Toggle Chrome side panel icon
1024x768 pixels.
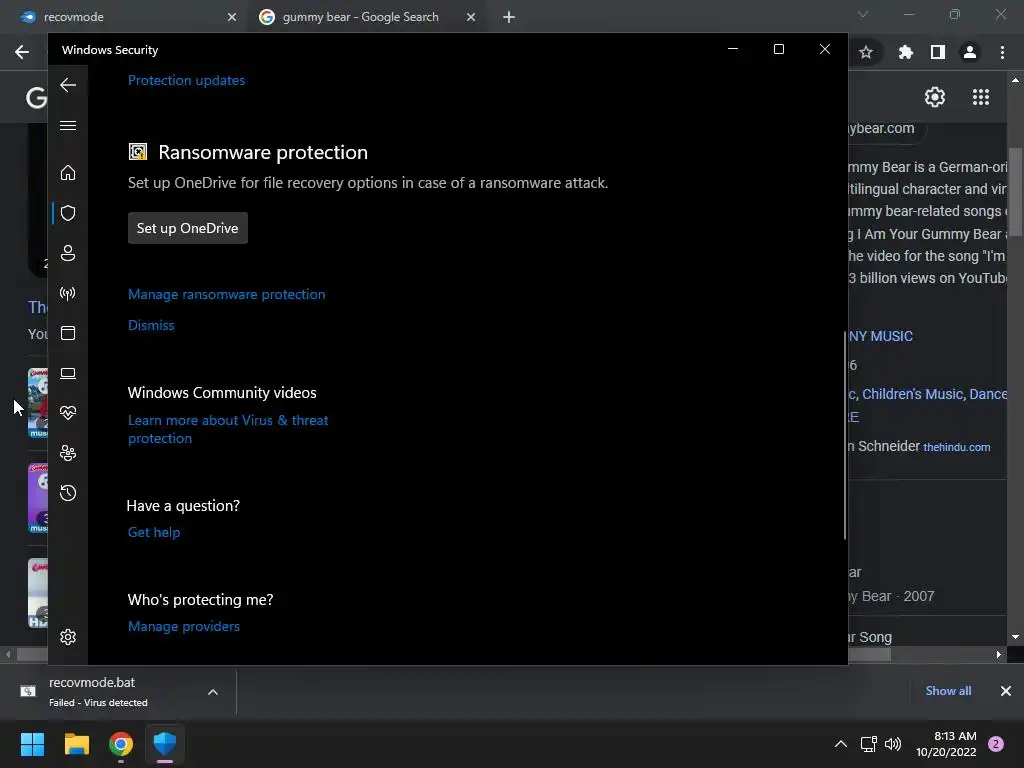(x=938, y=52)
